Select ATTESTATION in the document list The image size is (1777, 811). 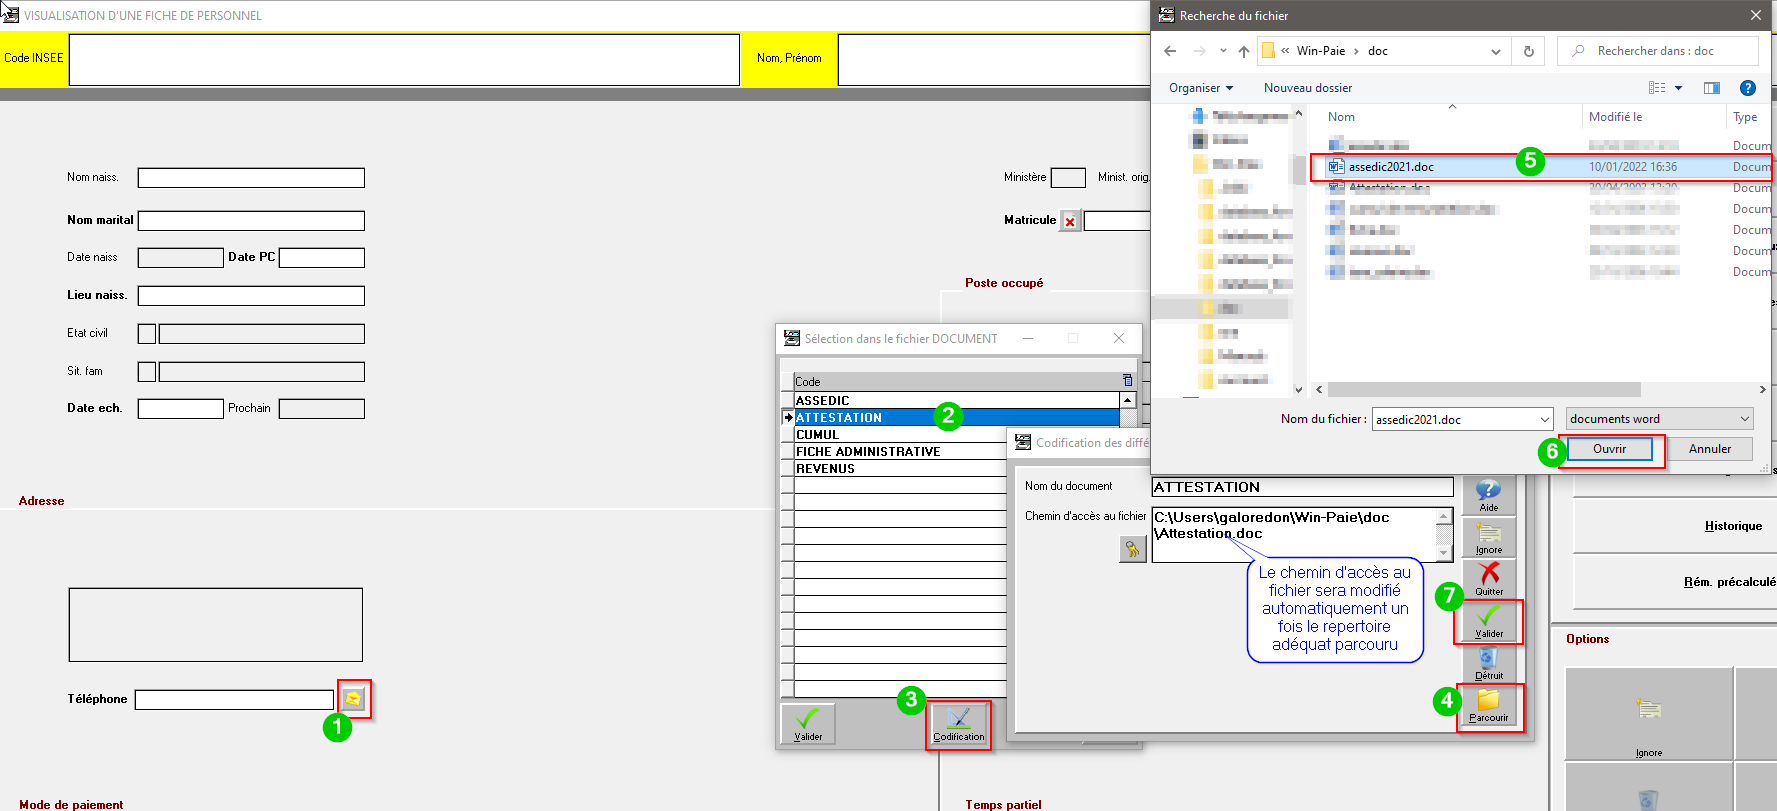click(x=955, y=418)
